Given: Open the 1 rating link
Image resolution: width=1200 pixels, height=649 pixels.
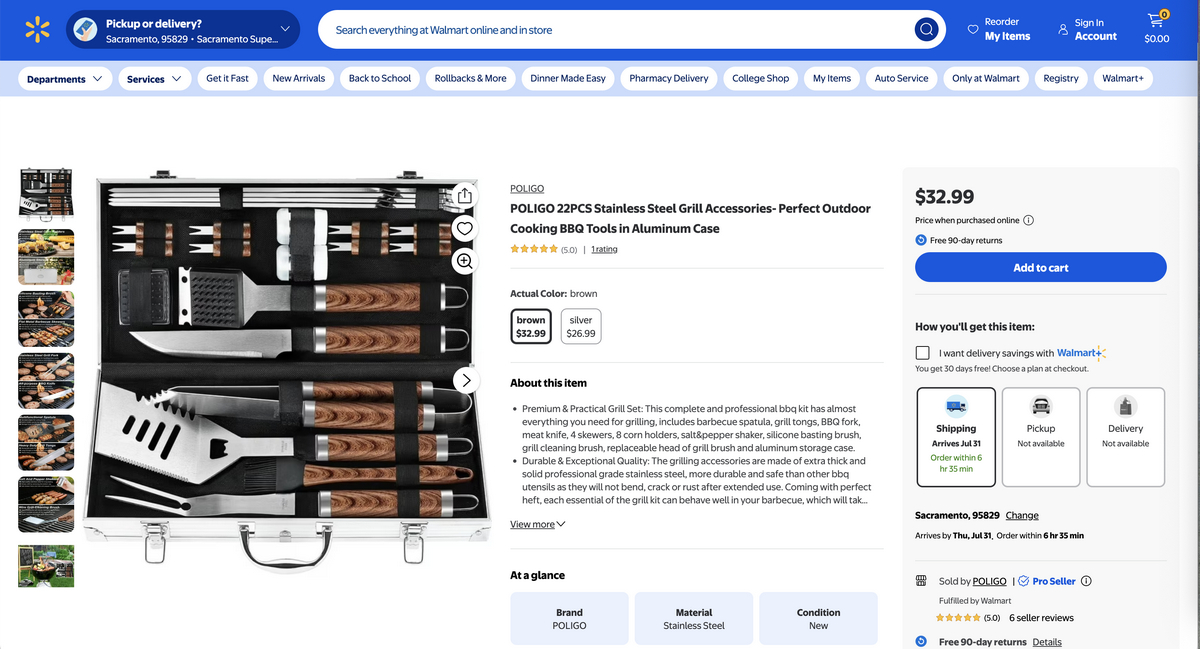Looking at the screenshot, I should click(x=604, y=249).
